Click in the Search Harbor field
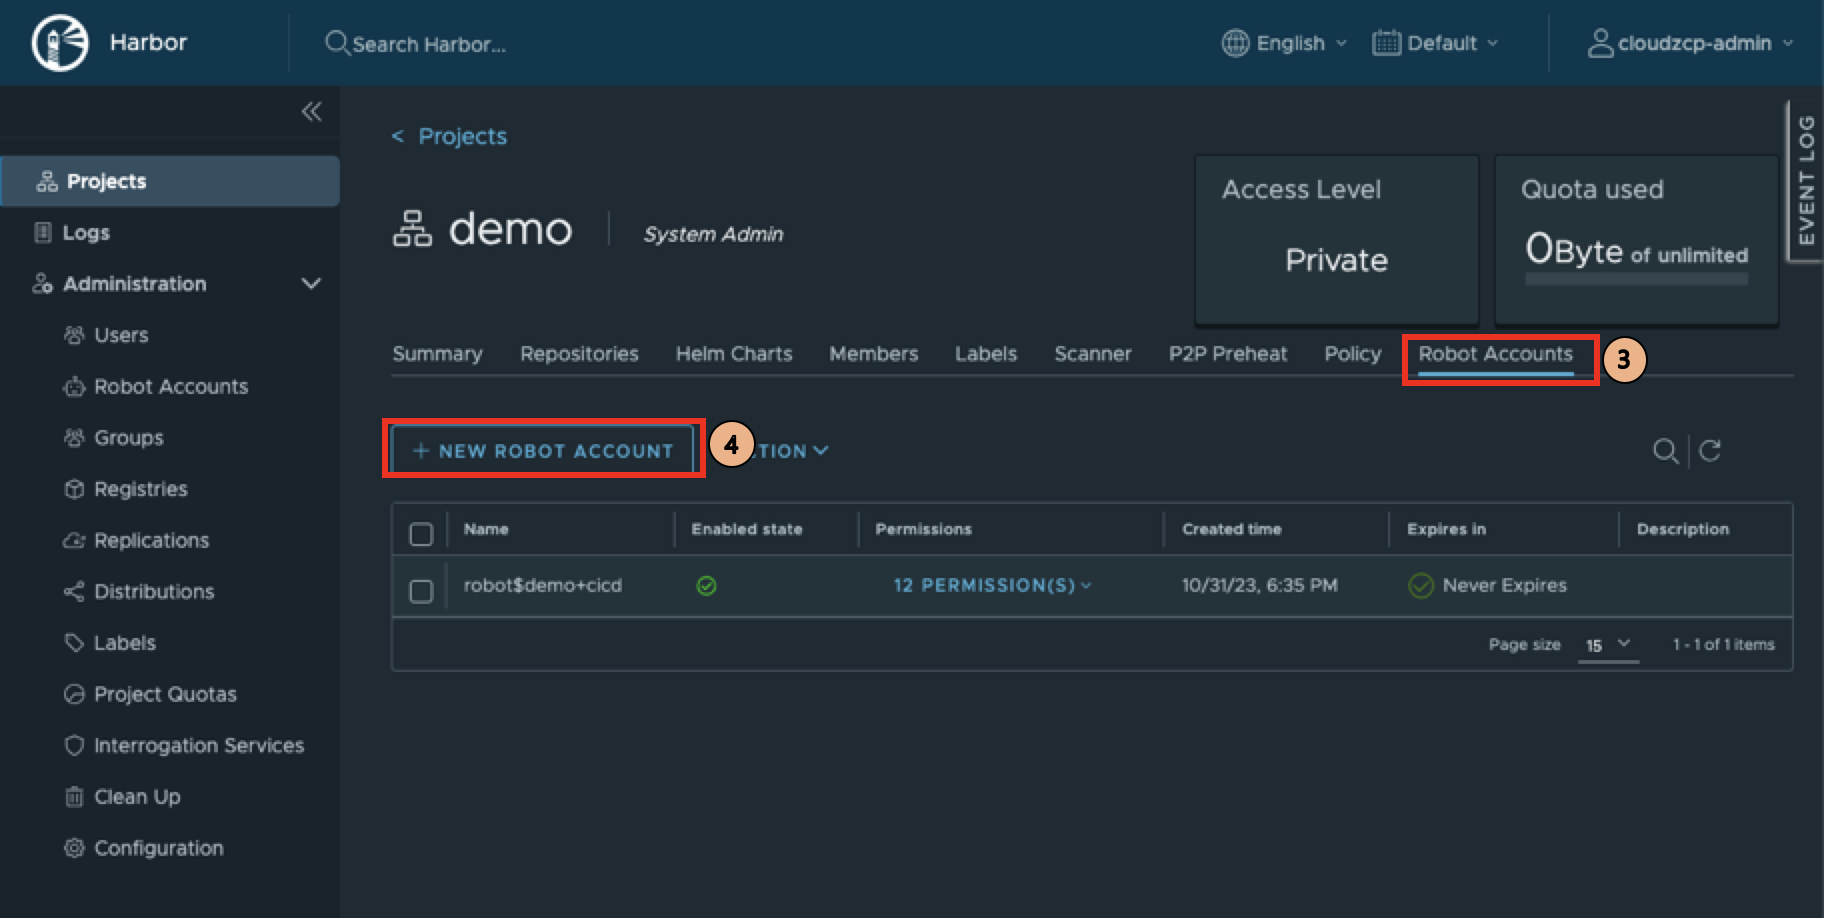The image size is (1824, 918). 429,44
